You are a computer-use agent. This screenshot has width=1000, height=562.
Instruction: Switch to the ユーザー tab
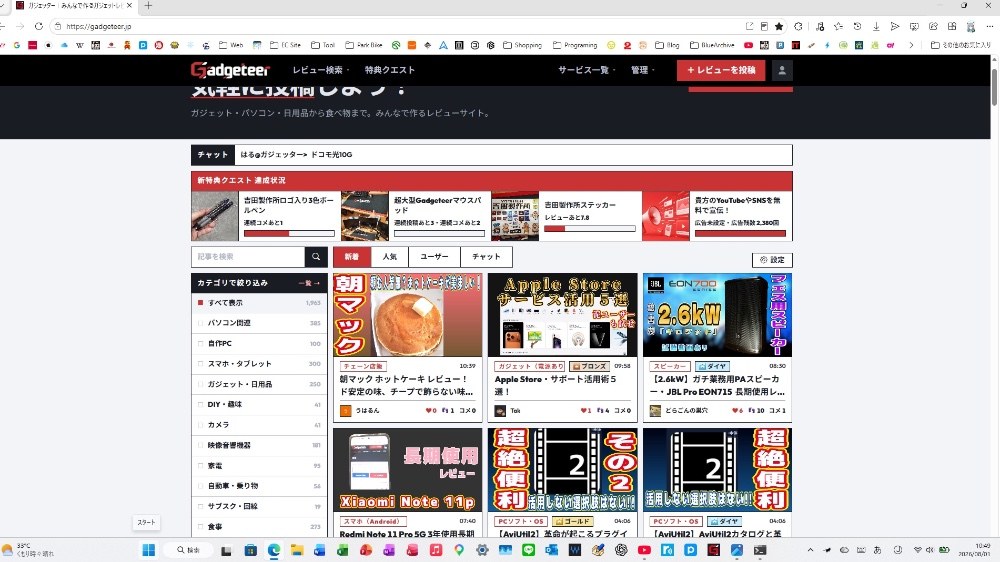pos(434,256)
